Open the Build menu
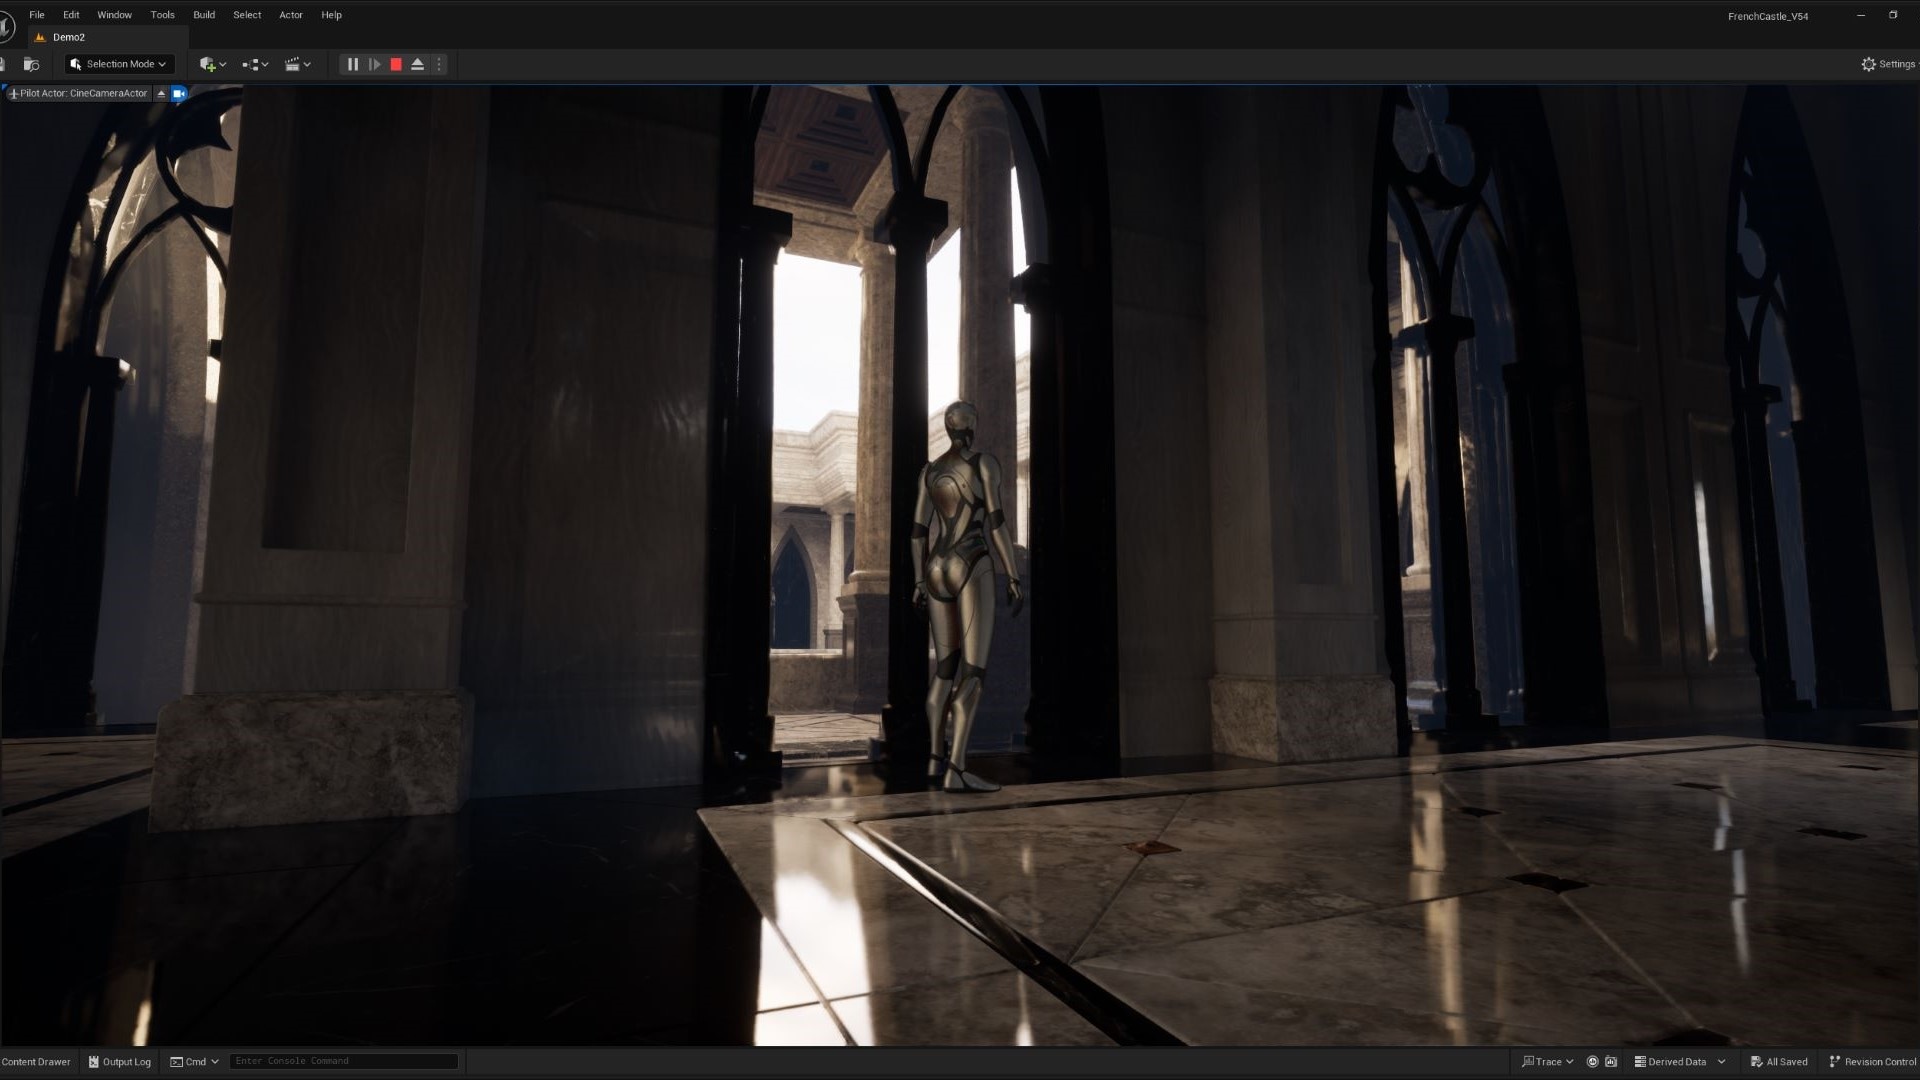 click(x=204, y=15)
